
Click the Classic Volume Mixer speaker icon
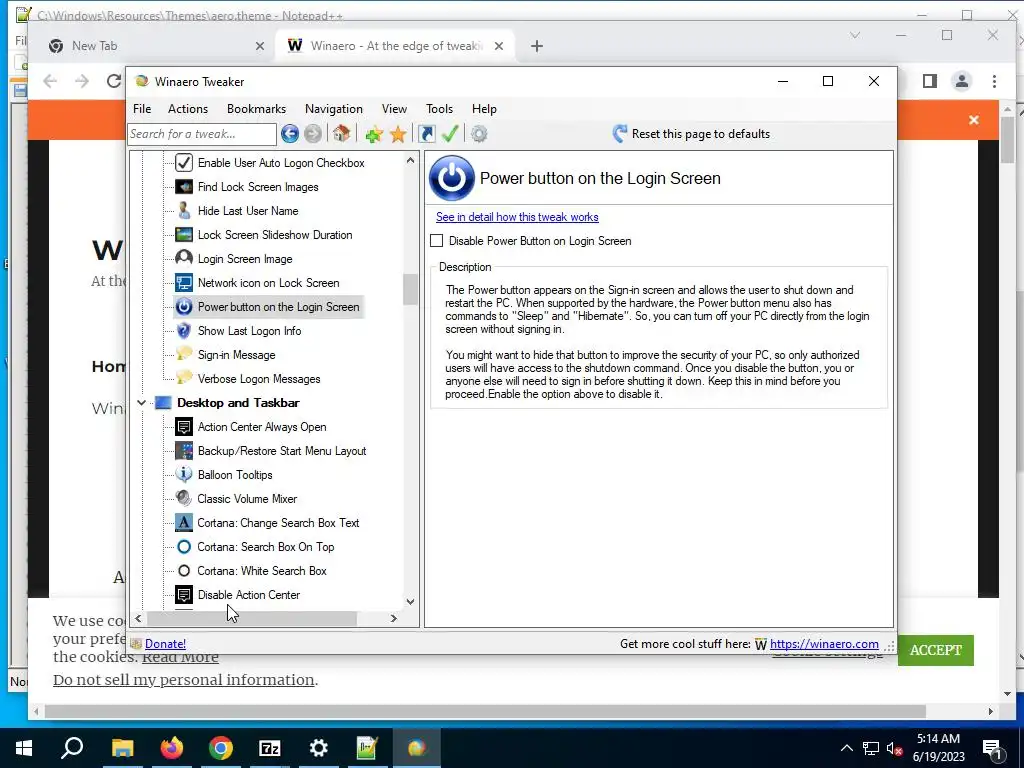point(184,498)
